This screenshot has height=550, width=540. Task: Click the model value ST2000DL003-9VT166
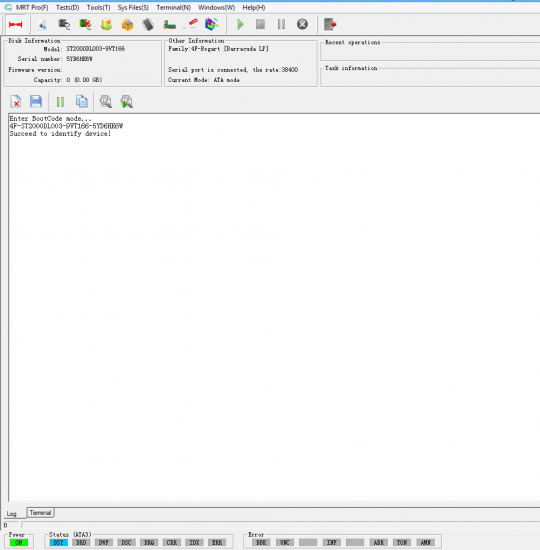click(x=95, y=49)
